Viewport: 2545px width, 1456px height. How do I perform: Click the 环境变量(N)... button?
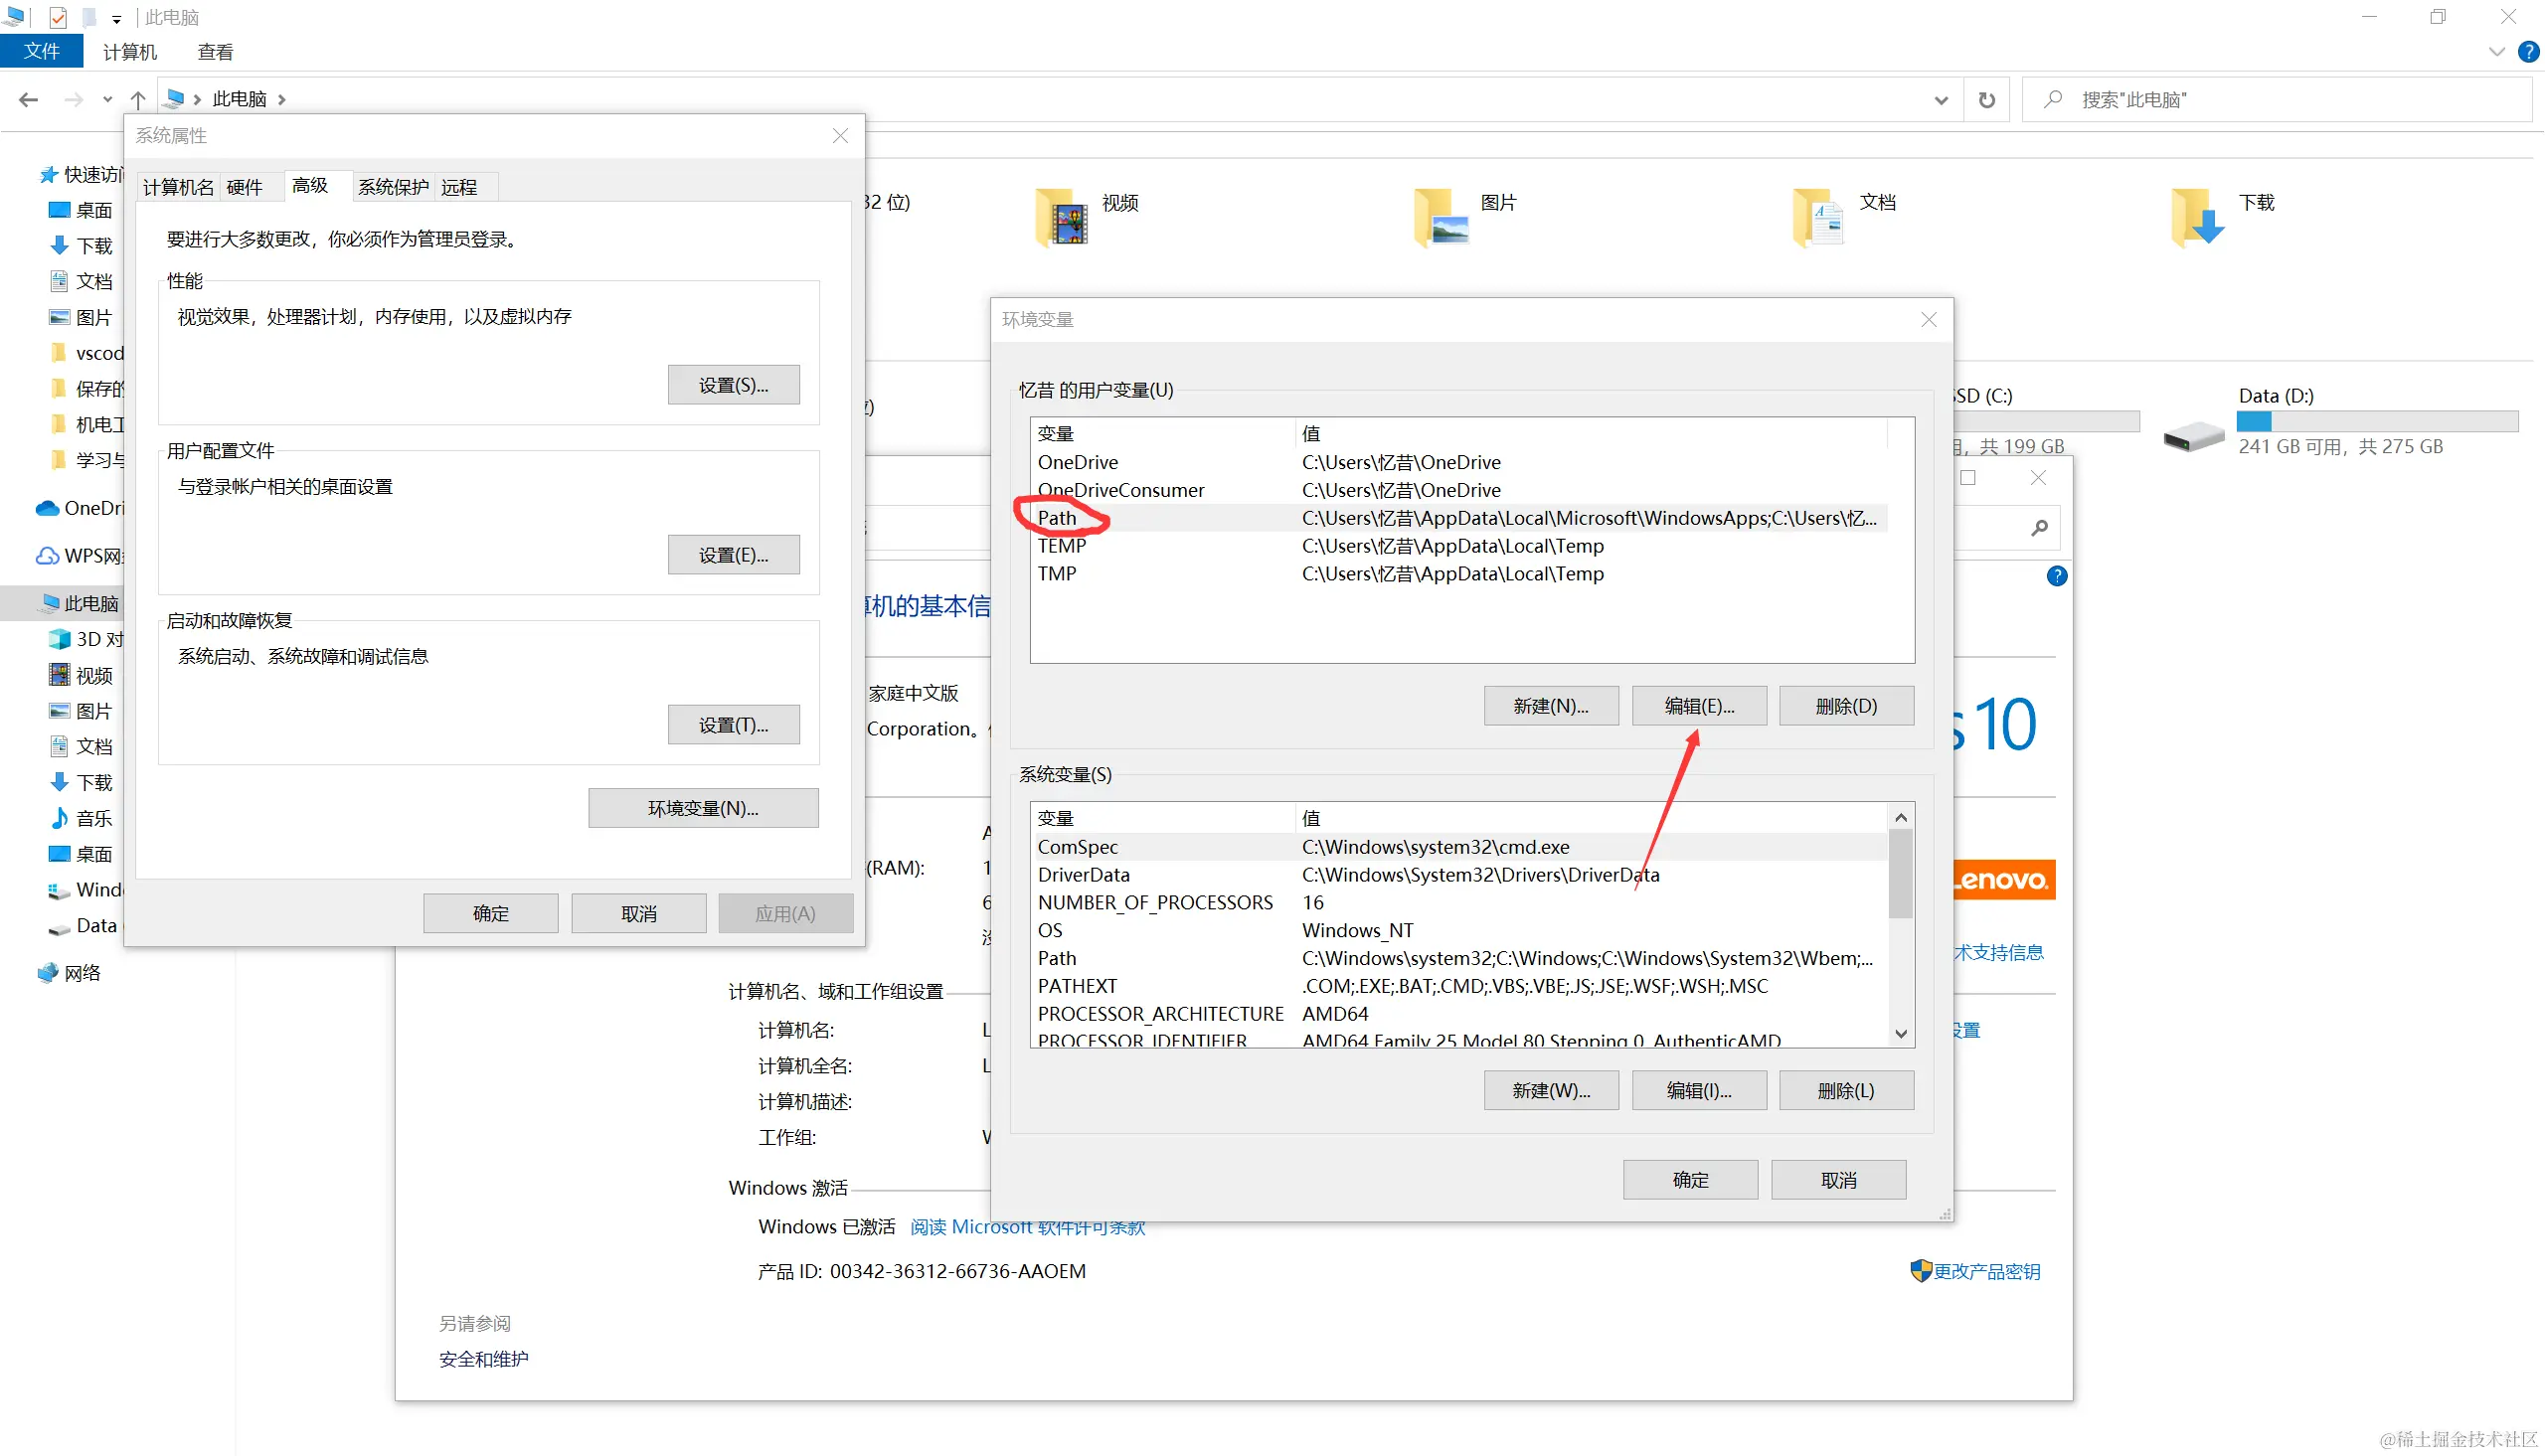703,808
